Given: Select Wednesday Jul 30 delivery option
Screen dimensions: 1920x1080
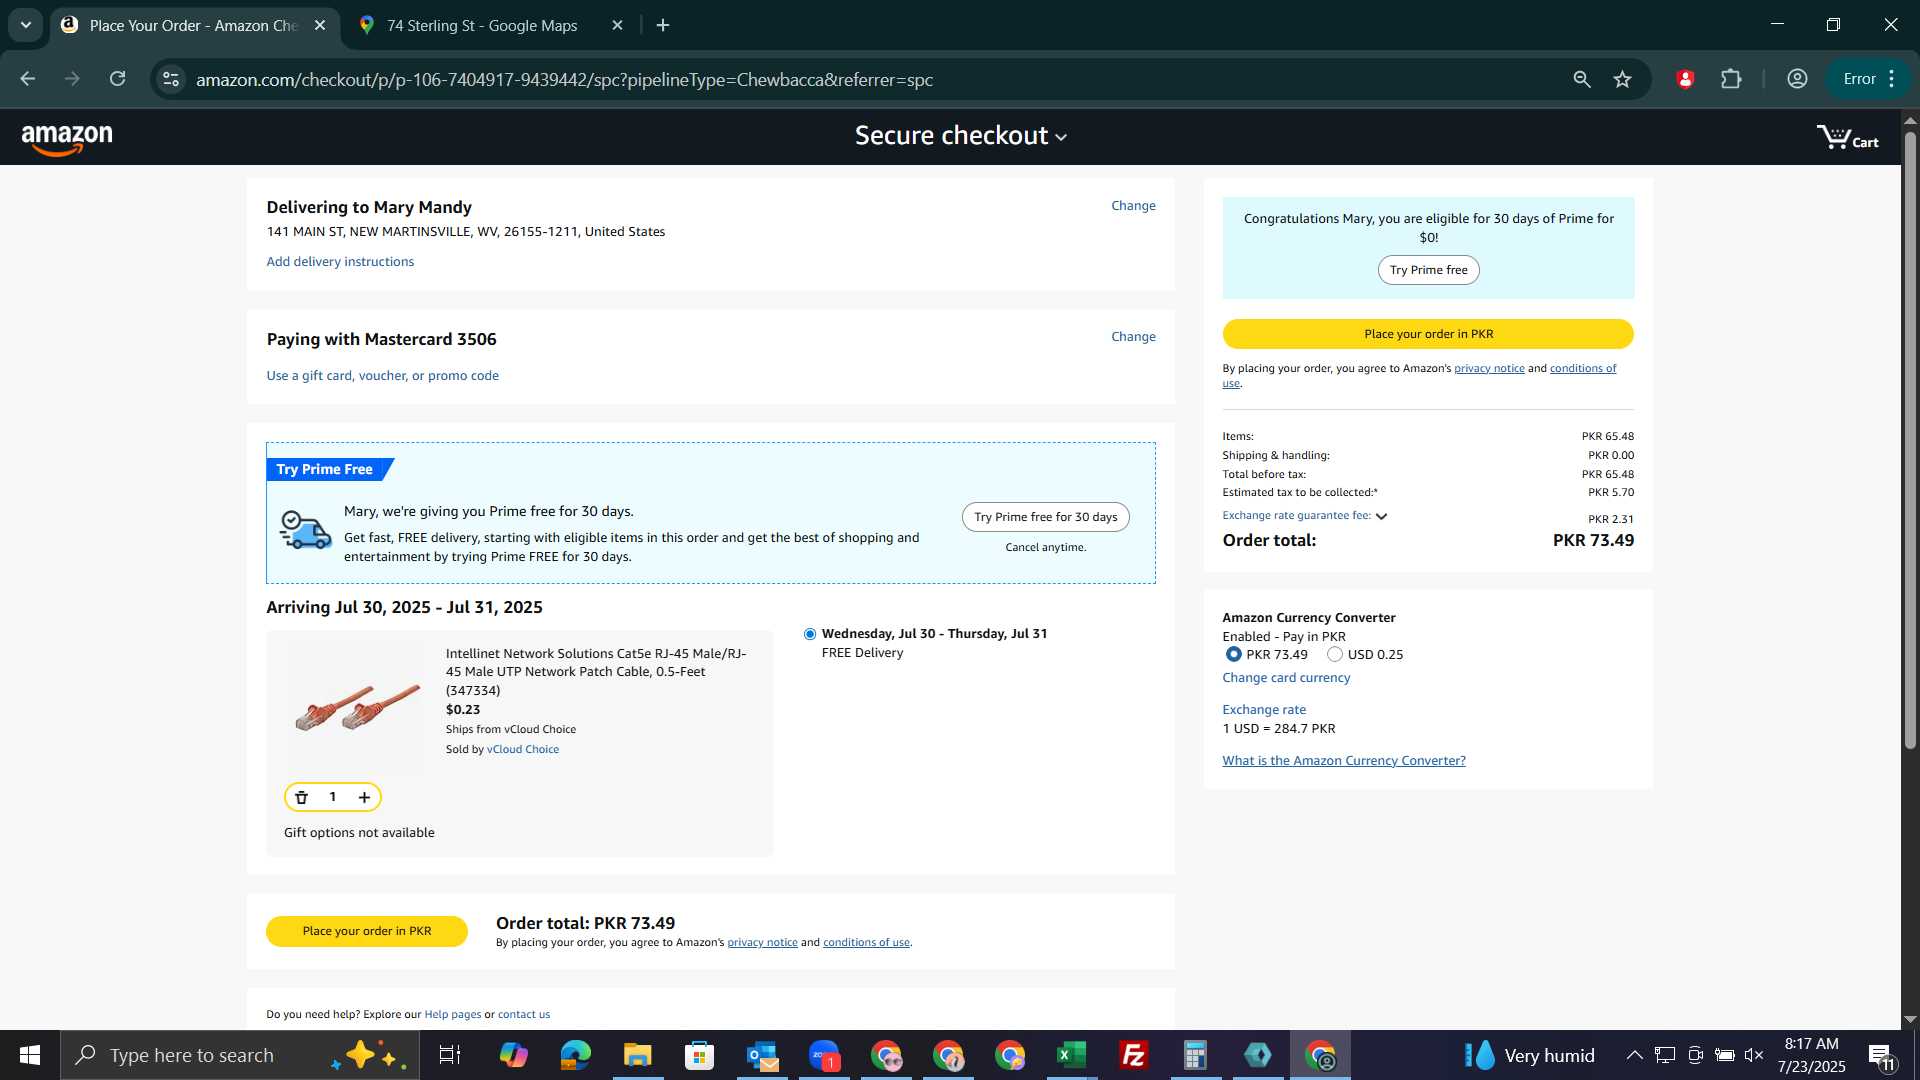Looking at the screenshot, I should [x=810, y=634].
